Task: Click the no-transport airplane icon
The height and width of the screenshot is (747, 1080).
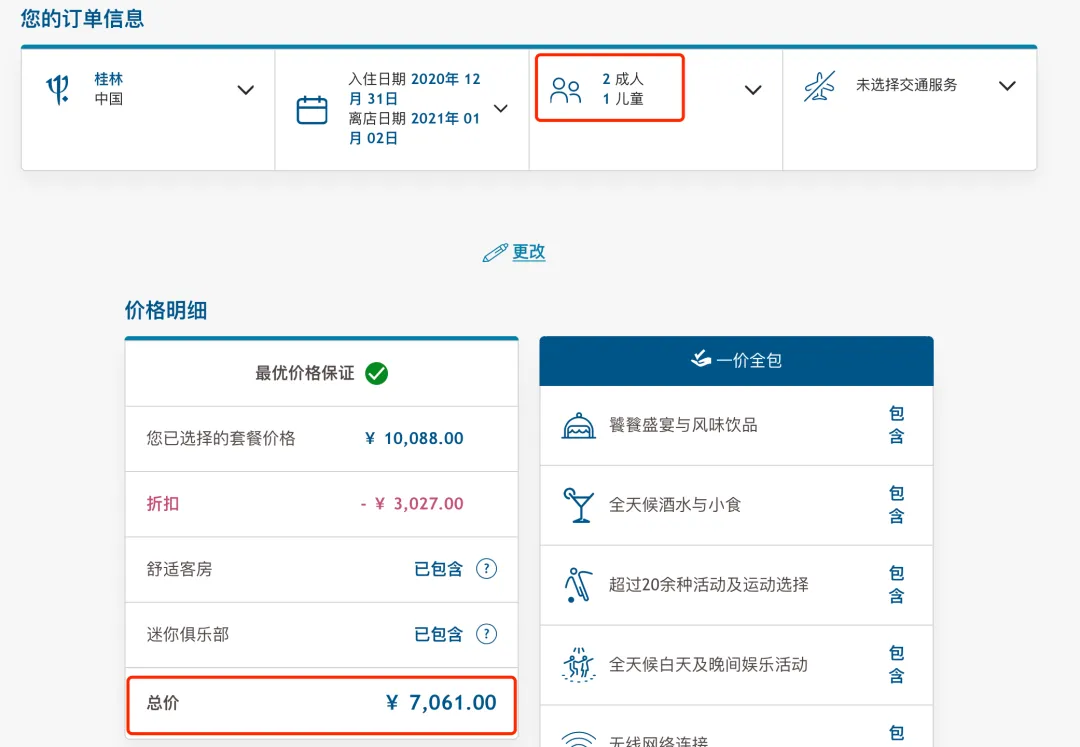Action: 819,86
